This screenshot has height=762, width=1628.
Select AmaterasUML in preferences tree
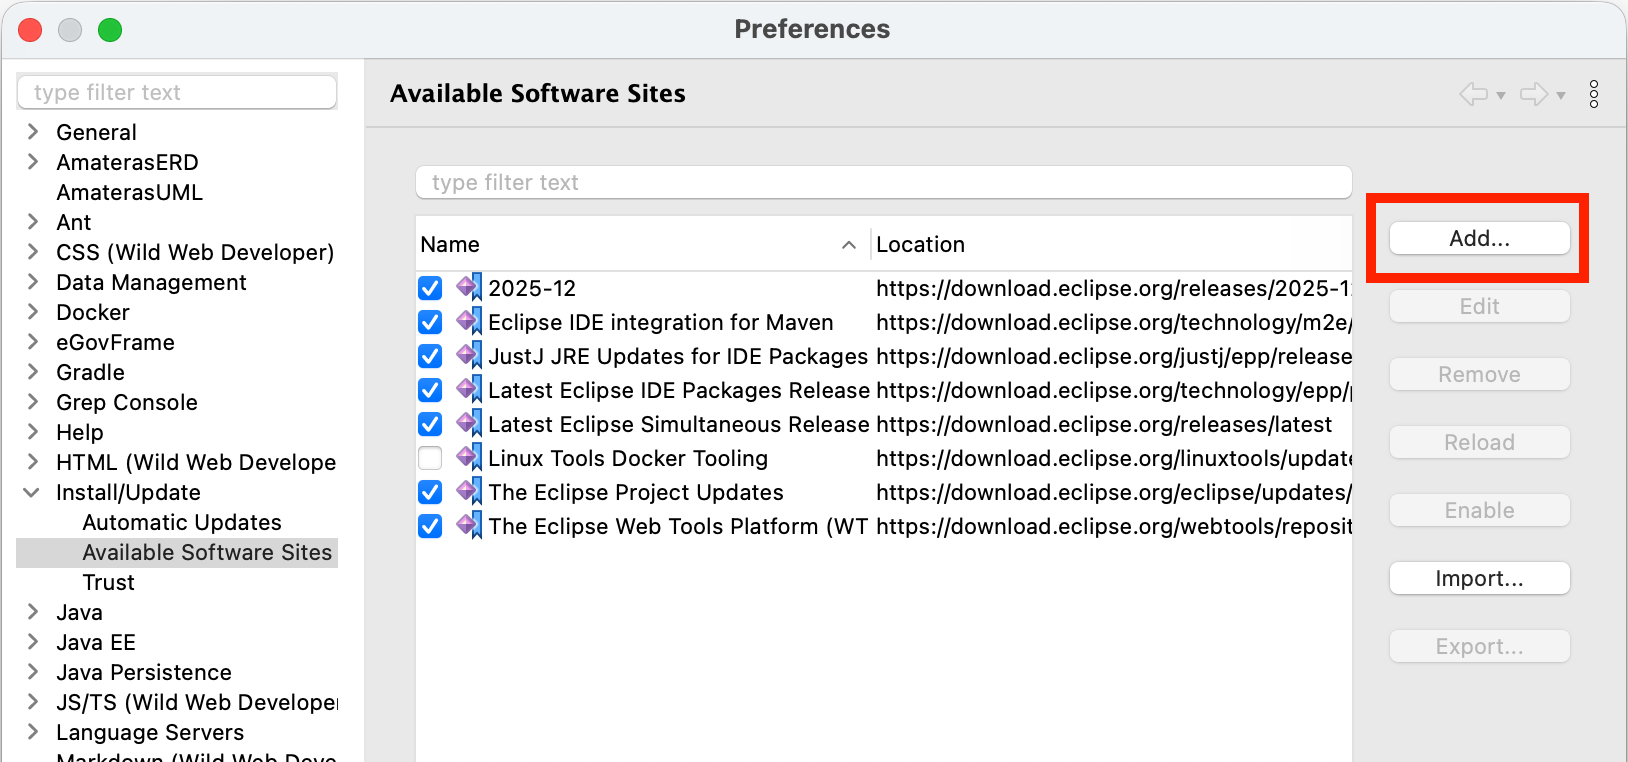coord(129,192)
